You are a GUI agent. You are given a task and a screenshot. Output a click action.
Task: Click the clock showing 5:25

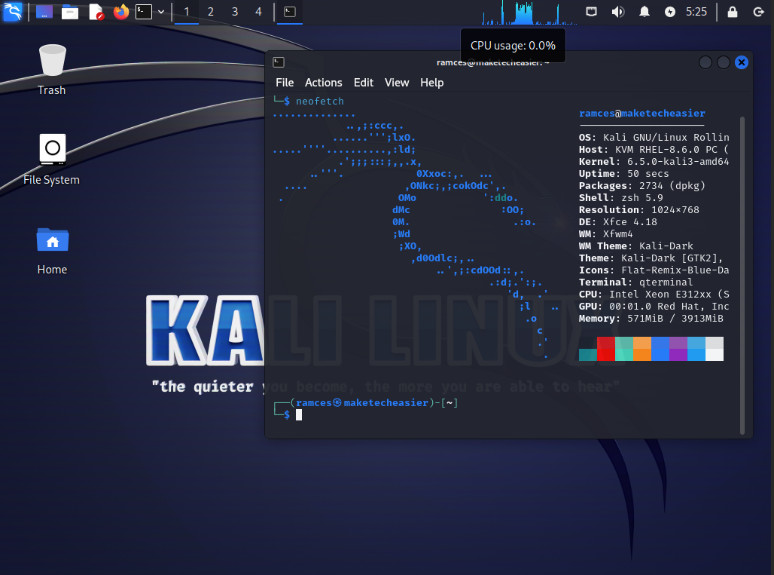696,11
